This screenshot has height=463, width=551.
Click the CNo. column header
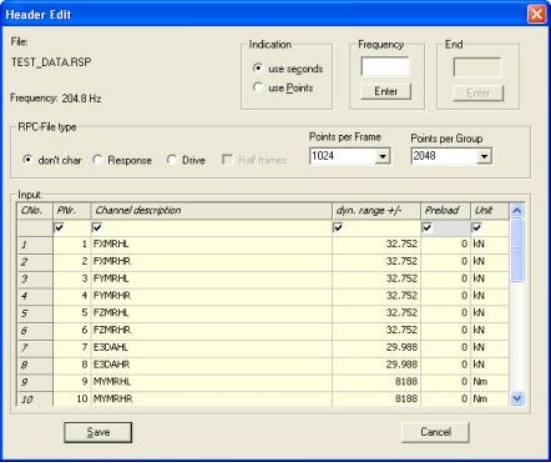tap(35, 210)
